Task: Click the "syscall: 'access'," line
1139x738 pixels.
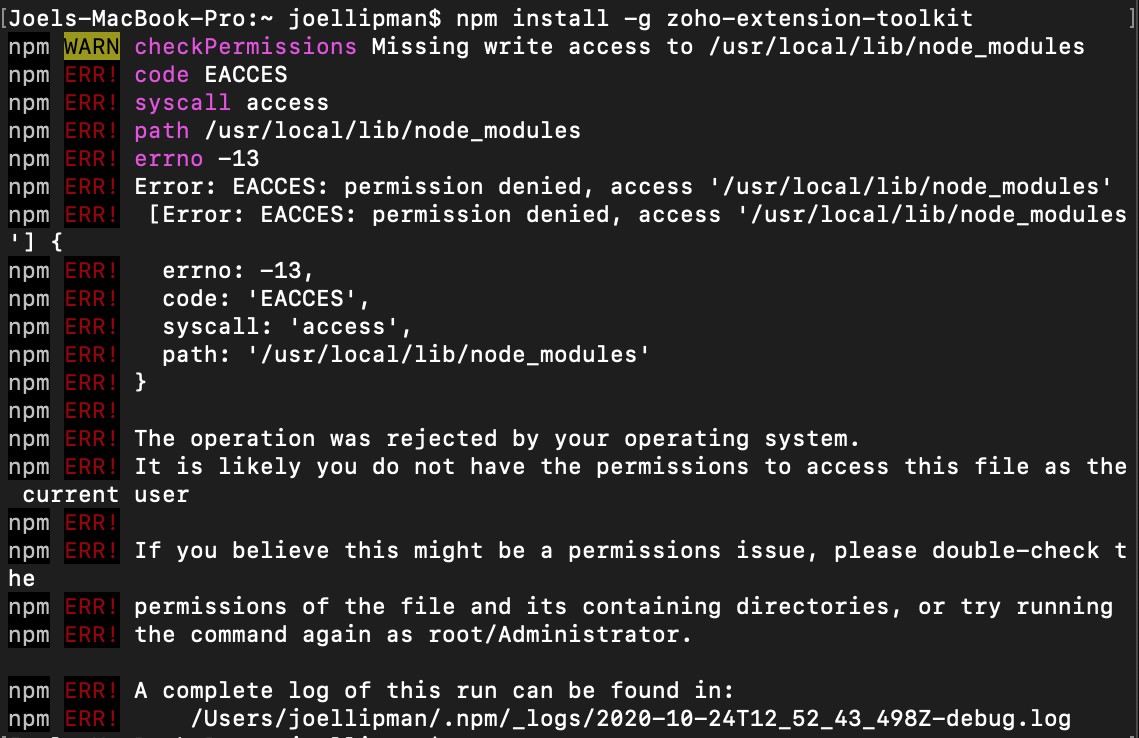Action: pyautogui.click(x=287, y=327)
